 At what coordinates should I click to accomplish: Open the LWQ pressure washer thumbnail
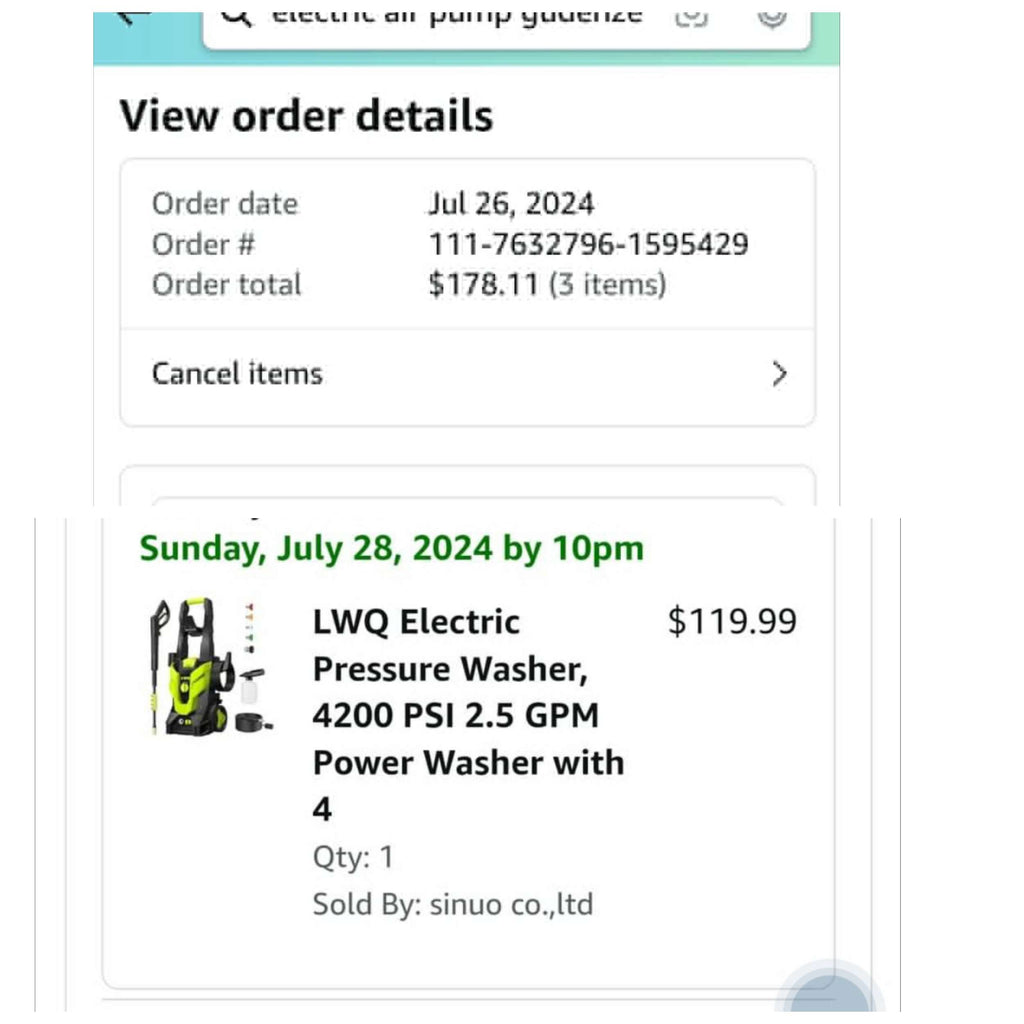[x=208, y=667]
